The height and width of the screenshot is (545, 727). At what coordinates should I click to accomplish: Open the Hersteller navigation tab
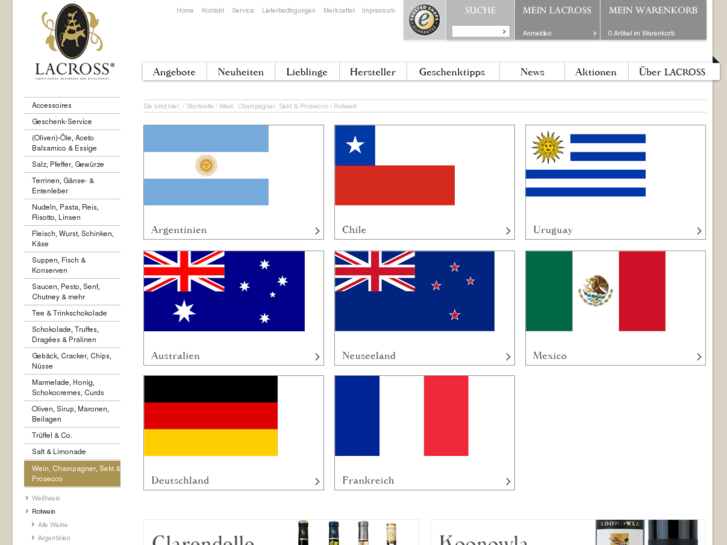coord(373,72)
